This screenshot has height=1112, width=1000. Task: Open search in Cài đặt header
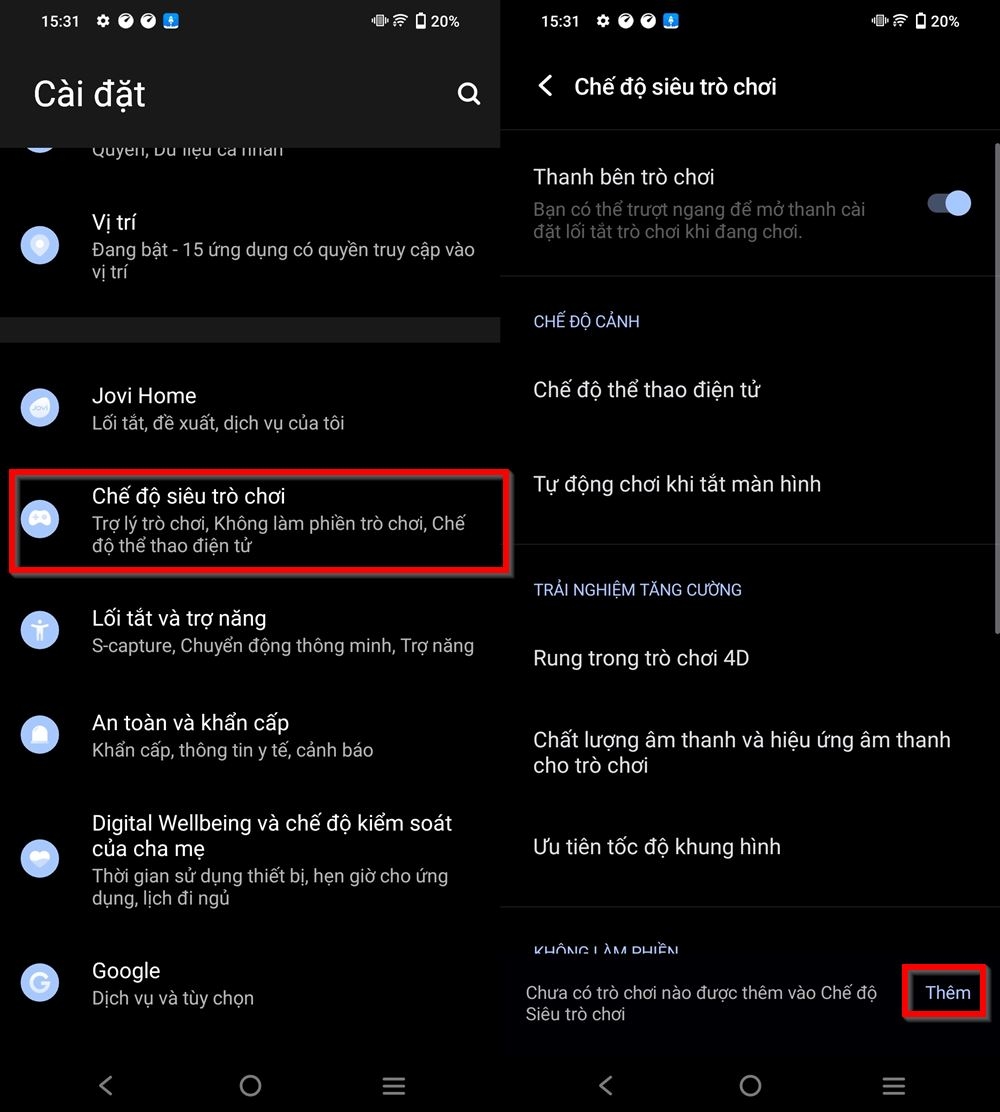coord(468,94)
